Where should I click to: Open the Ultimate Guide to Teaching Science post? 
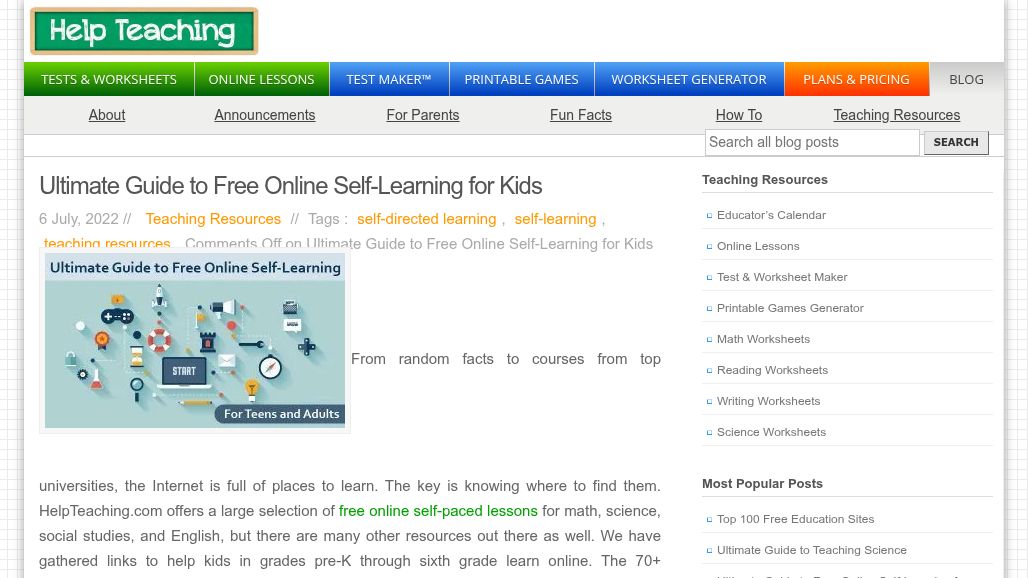(811, 550)
